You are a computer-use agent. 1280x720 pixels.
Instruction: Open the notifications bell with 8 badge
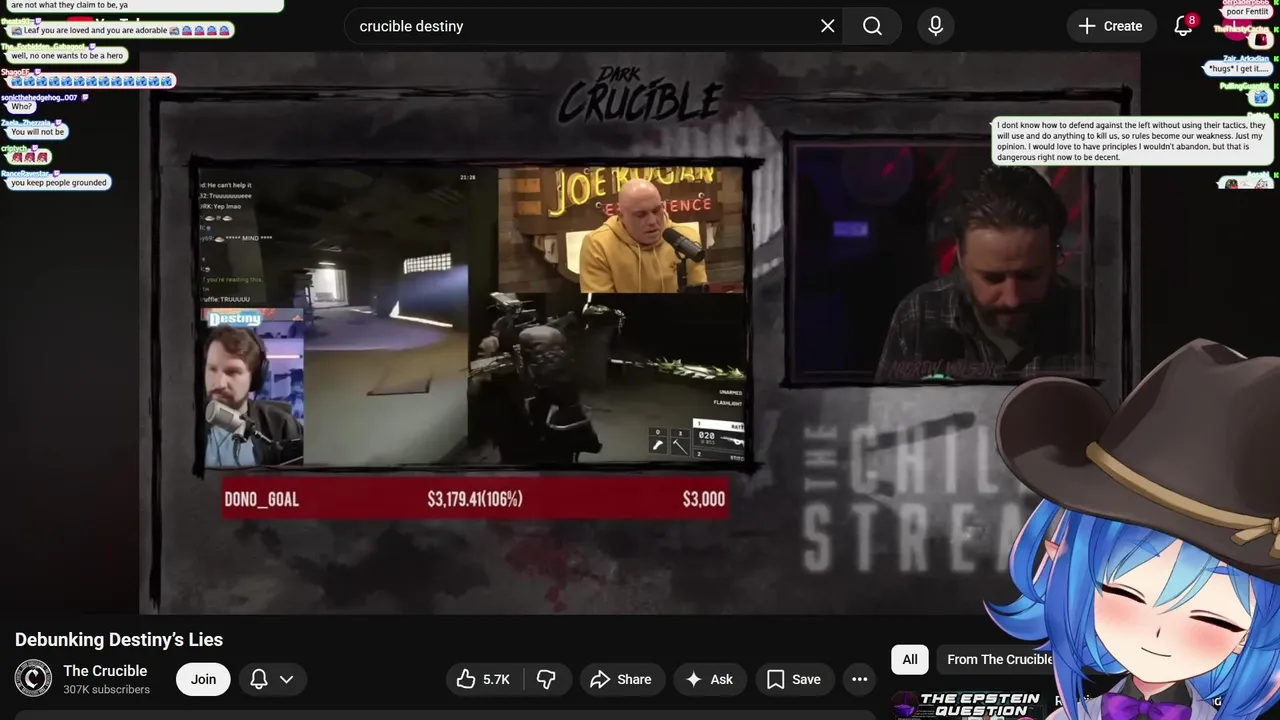pos(1184,26)
